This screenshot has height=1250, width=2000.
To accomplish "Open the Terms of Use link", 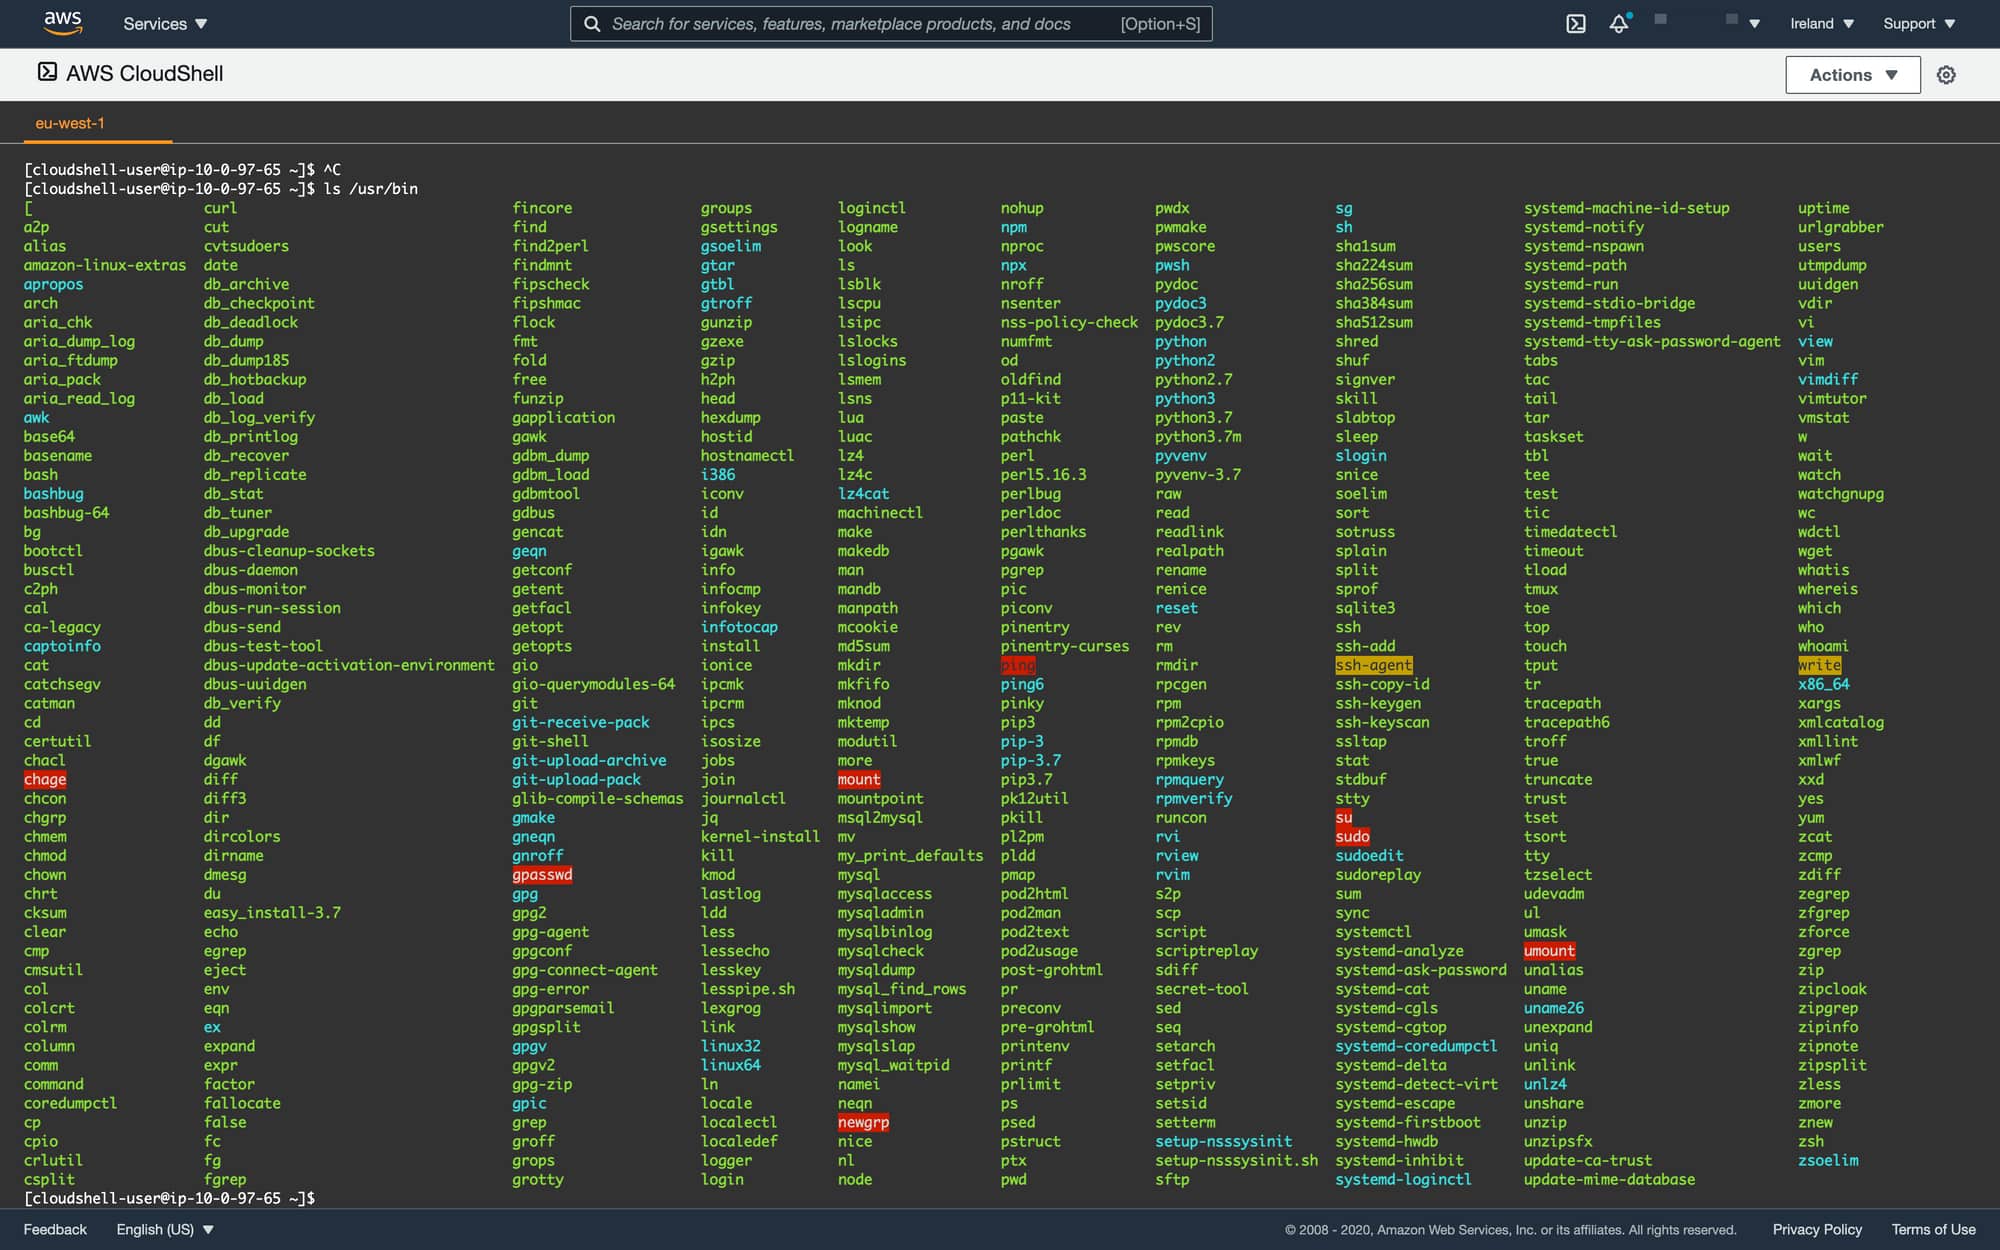I will click(1933, 1229).
